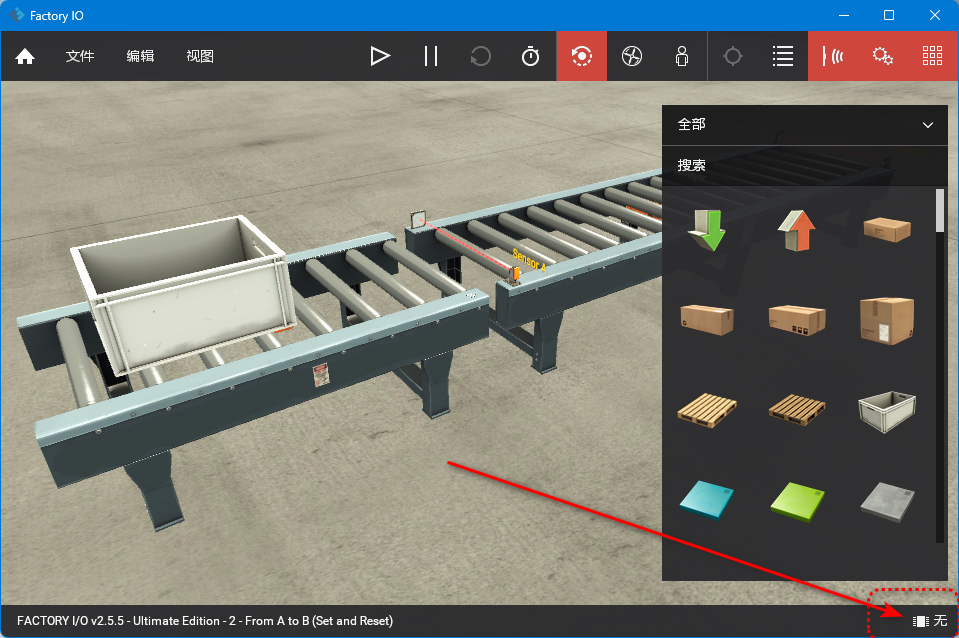
Task: Open the time scale stopwatch icon
Action: [x=531, y=56]
